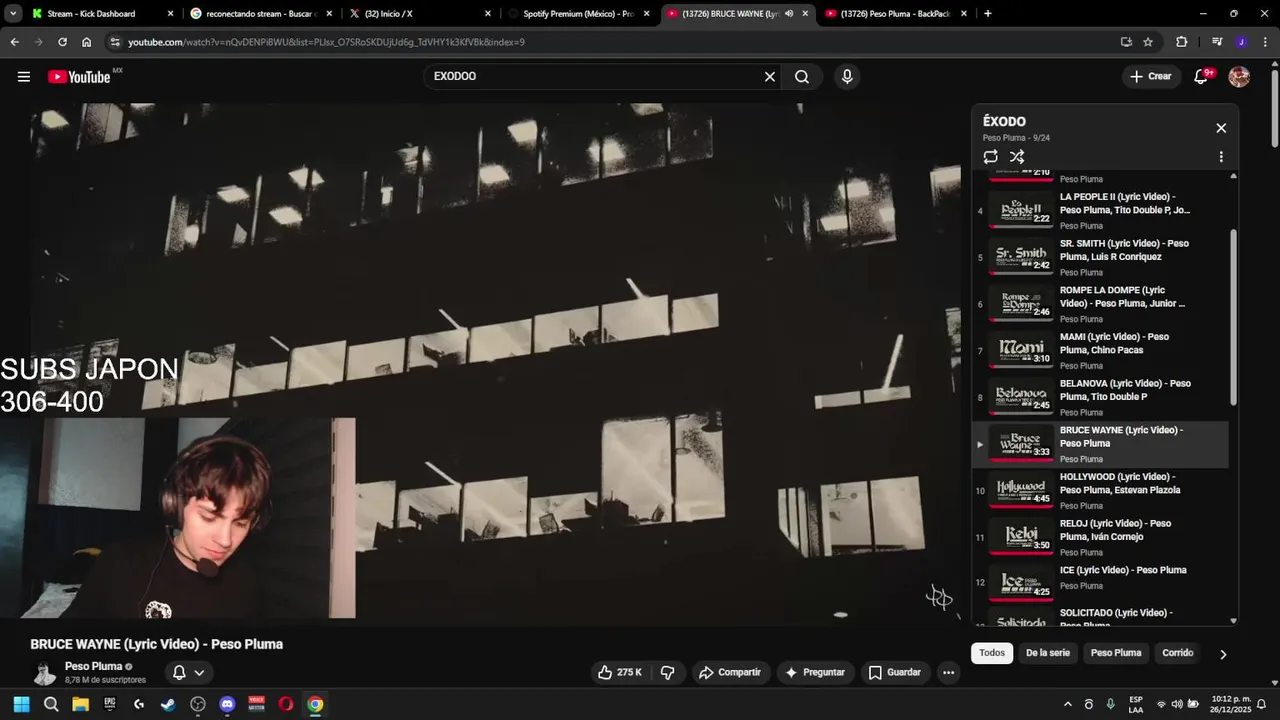
Task: Like the BRUCE WAYNE video
Action: [x=620, y=672]
